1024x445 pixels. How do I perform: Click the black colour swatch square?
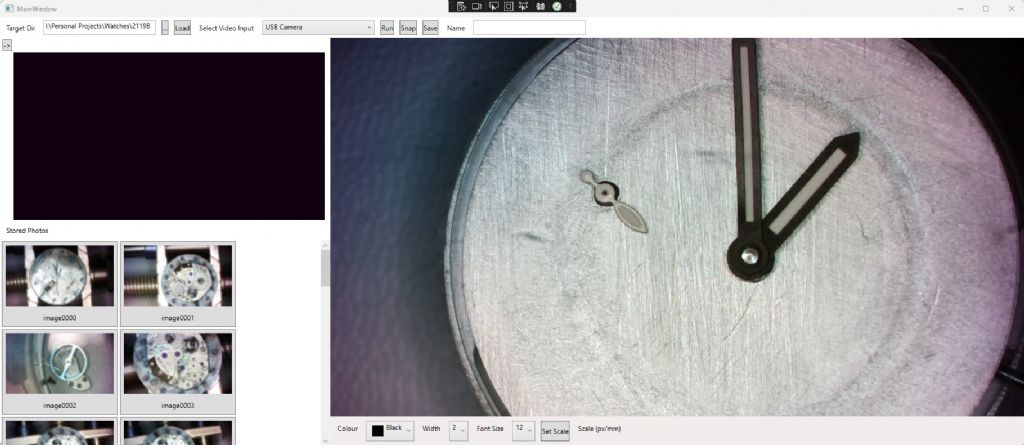tap(377, 431)
